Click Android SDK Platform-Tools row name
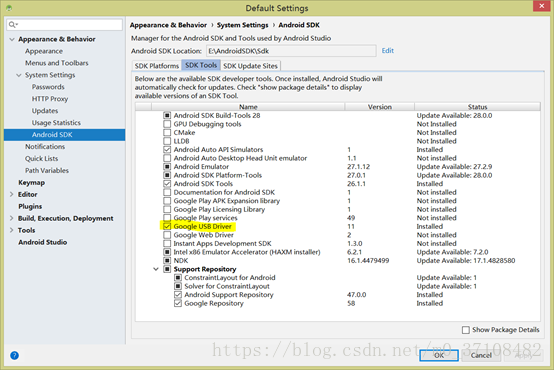Viewport: 554px width, 370px height. 218,175
